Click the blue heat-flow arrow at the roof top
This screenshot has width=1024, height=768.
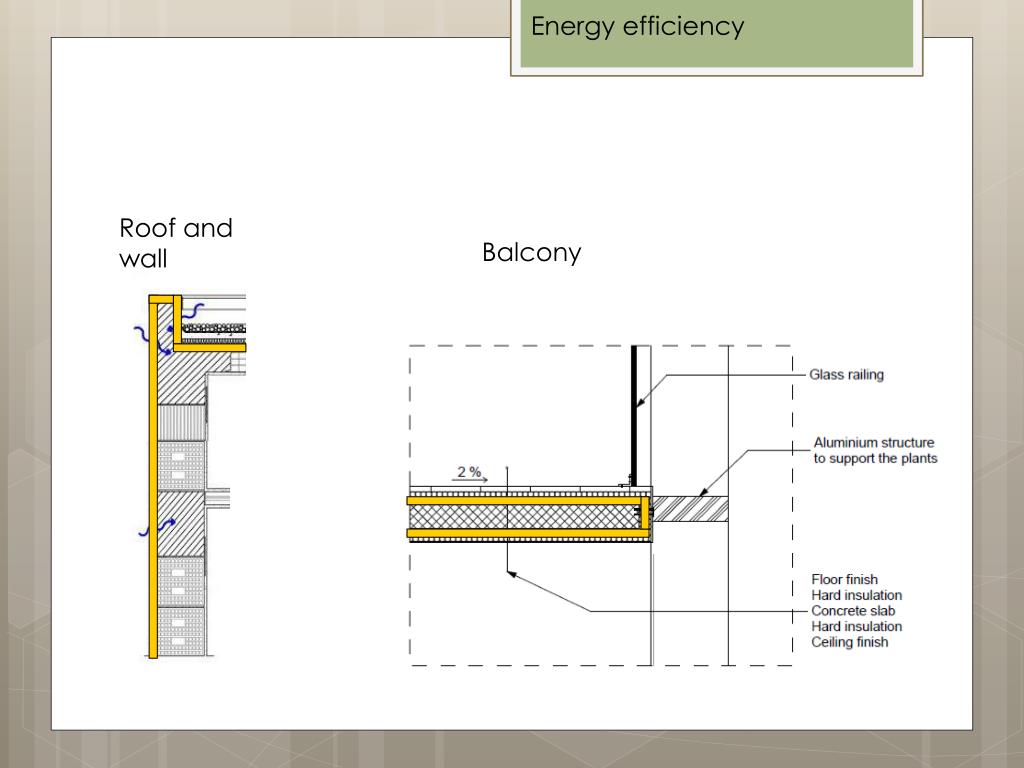click(194, 311)
